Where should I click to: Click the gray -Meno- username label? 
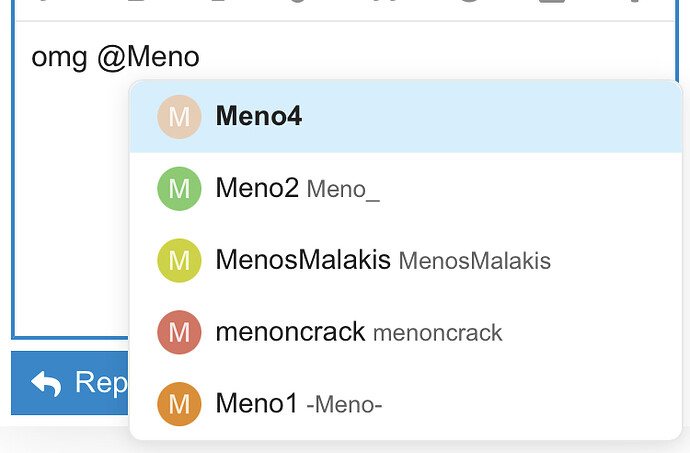(344, 405)
